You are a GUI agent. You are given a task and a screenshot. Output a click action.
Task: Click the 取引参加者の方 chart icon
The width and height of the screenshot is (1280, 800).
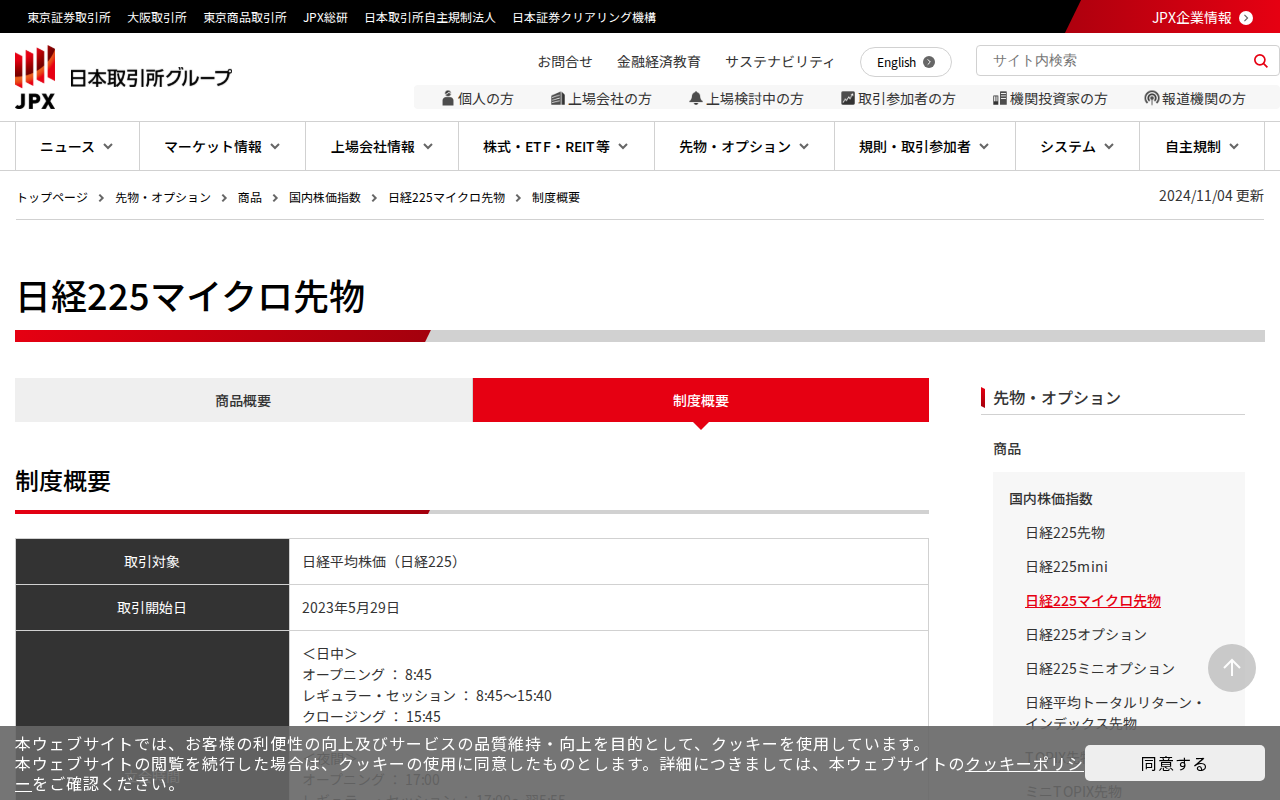(848, 98)
